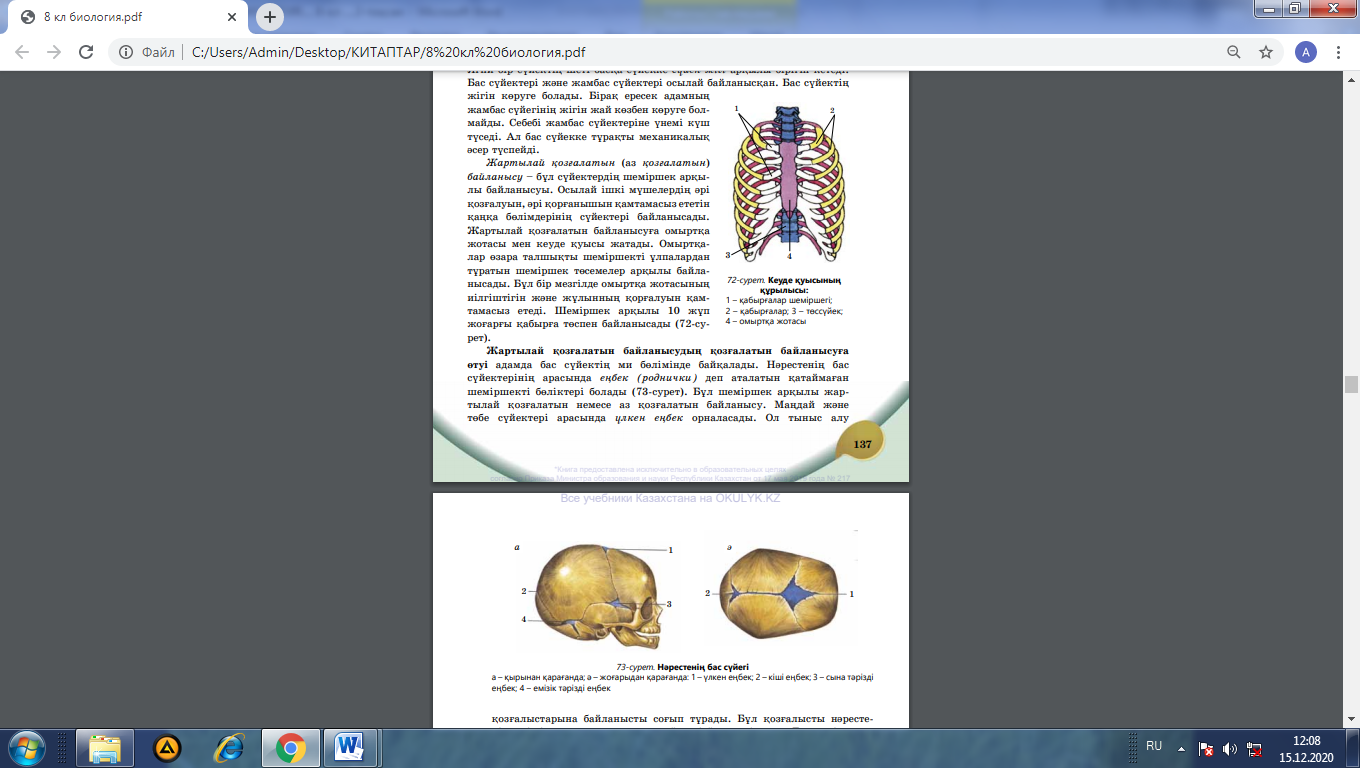Click 'Все учебники Казахстана на OKULYK.KZ' header
The width and height of the screenshot is (1360, 768).
[x=670, y=498]
